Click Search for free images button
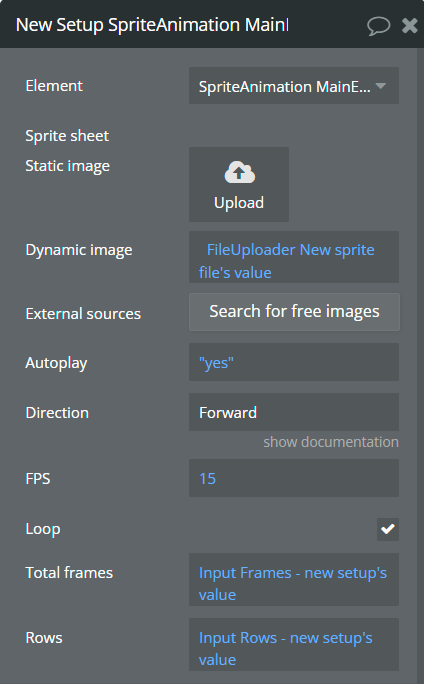This screenshot has width=424, height=684. [x=294, y=311]
